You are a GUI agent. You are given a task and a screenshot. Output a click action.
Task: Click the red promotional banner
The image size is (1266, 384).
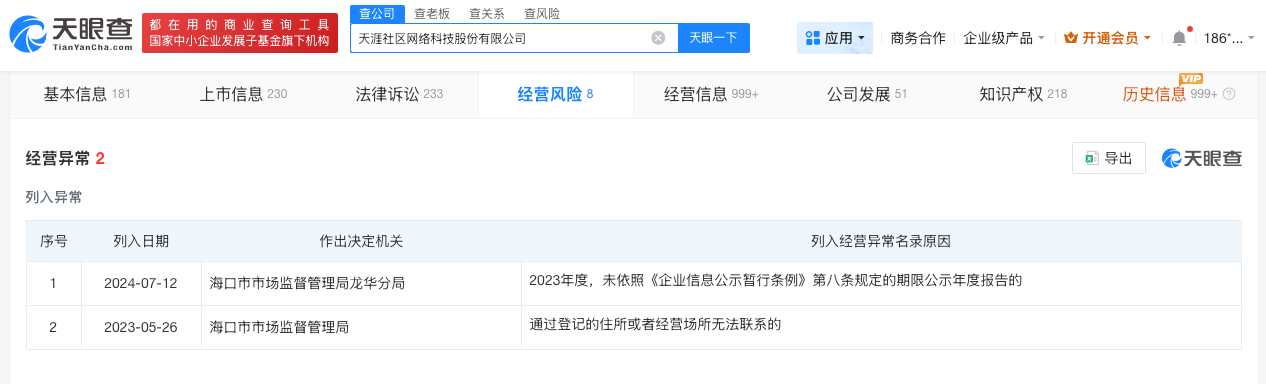pyautogui.click(x=239, y=33)
